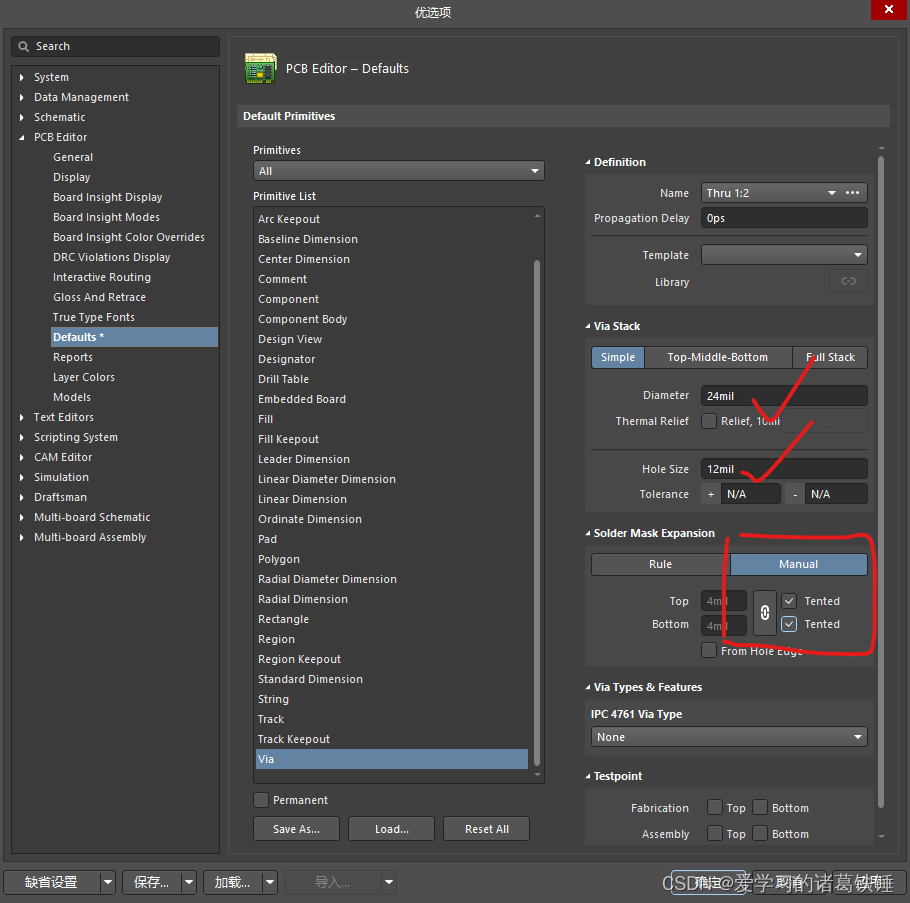Viewport: 910px width, 903px height.
Task: Enable the Thermal Relief checkbox
Action: coord(709,421)
